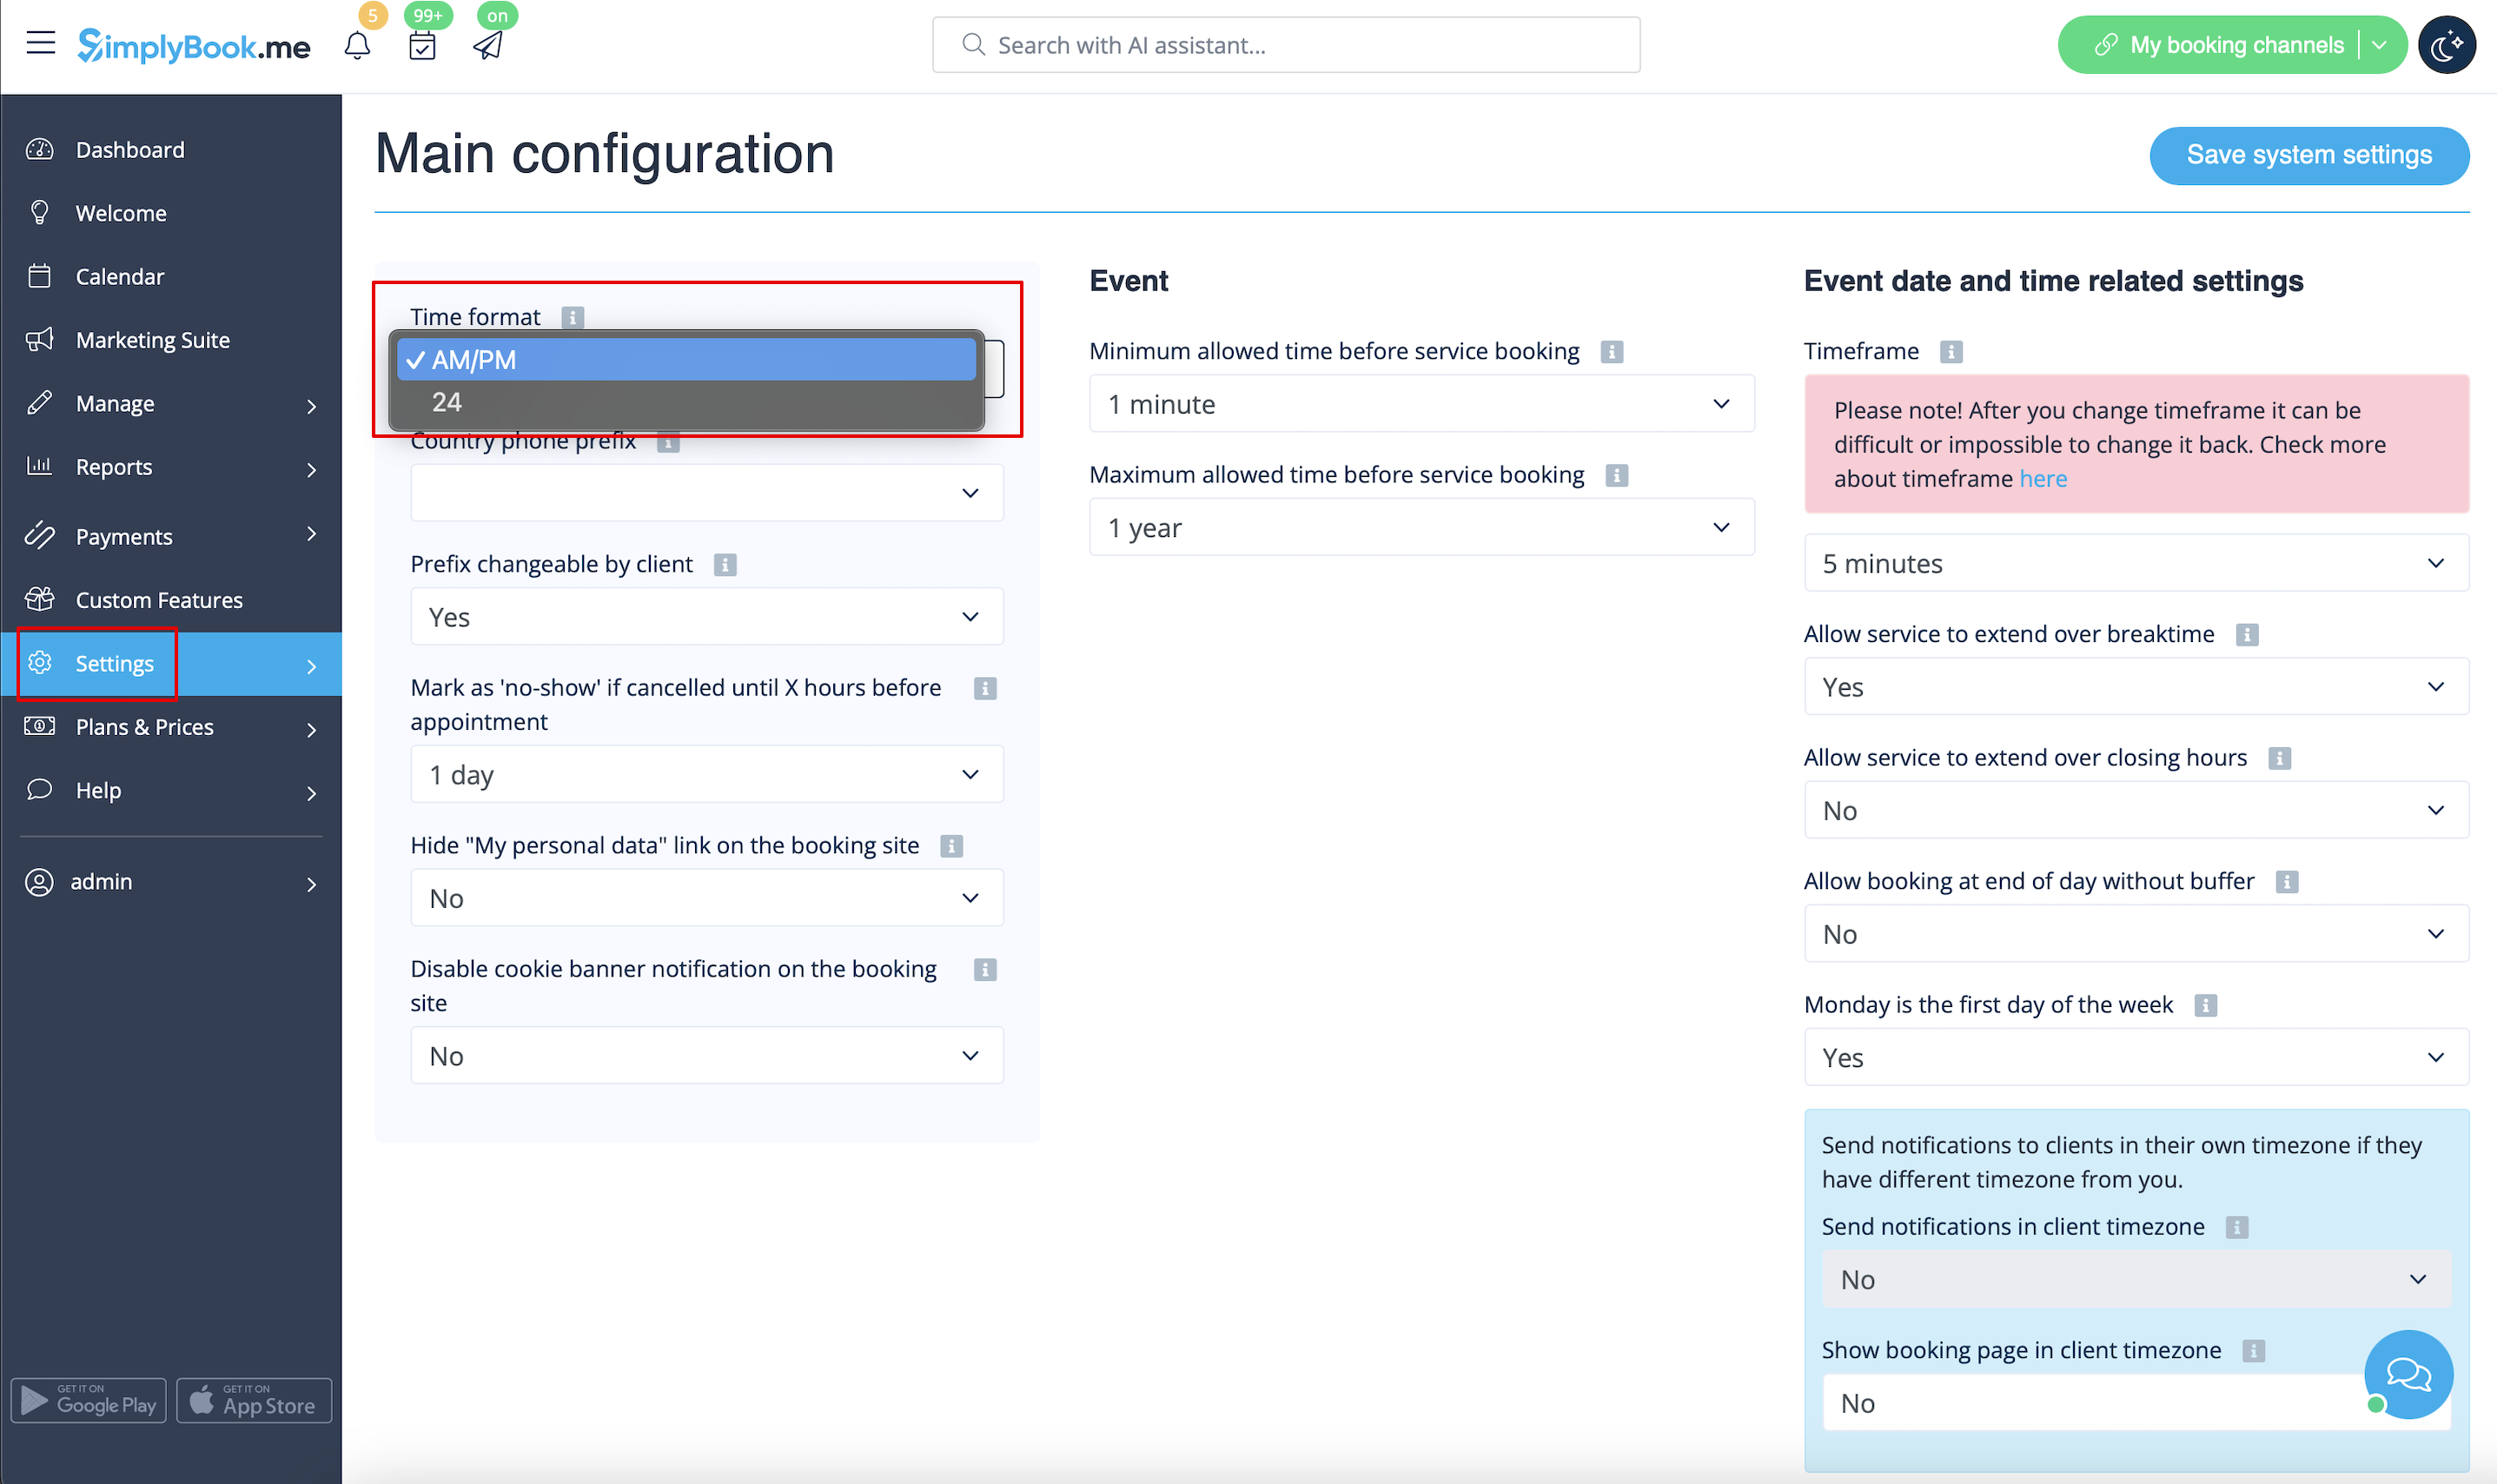Focus the Search with AI assistant field

[1285, 45]
